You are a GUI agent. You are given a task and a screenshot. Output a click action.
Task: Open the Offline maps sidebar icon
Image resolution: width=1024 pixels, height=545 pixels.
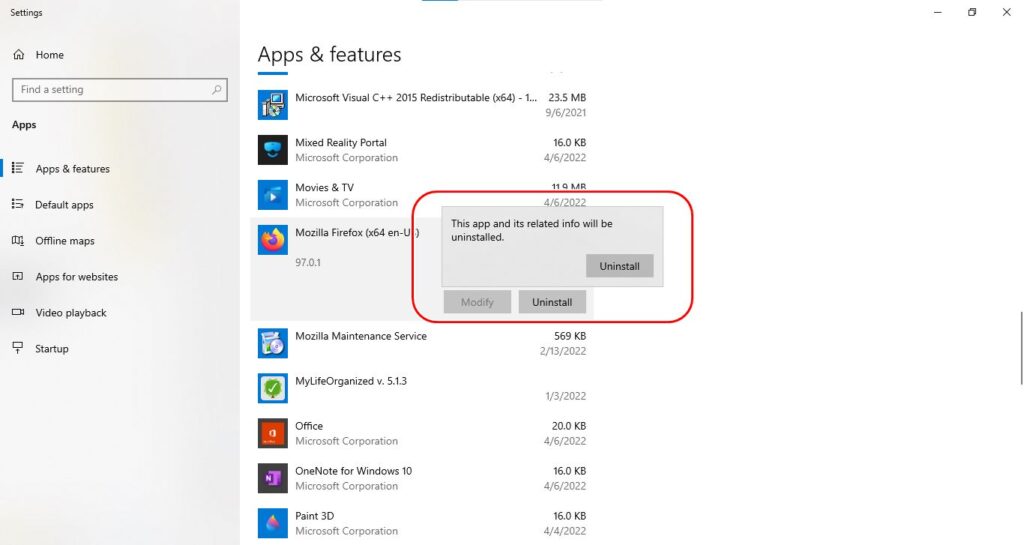point(18,240)
